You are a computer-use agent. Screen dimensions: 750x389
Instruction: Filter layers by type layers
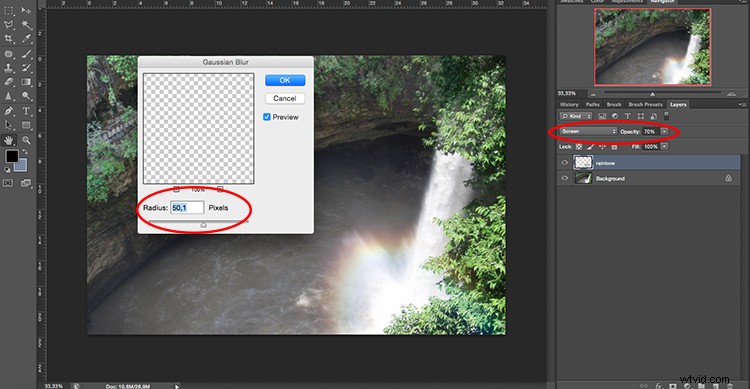tap(628, 116)
